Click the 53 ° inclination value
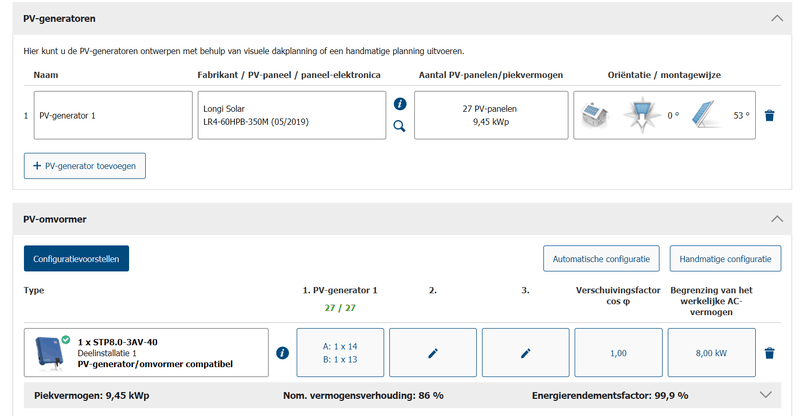Image resolution: width=800 pixels, height=416 pixels. (741, 115)
